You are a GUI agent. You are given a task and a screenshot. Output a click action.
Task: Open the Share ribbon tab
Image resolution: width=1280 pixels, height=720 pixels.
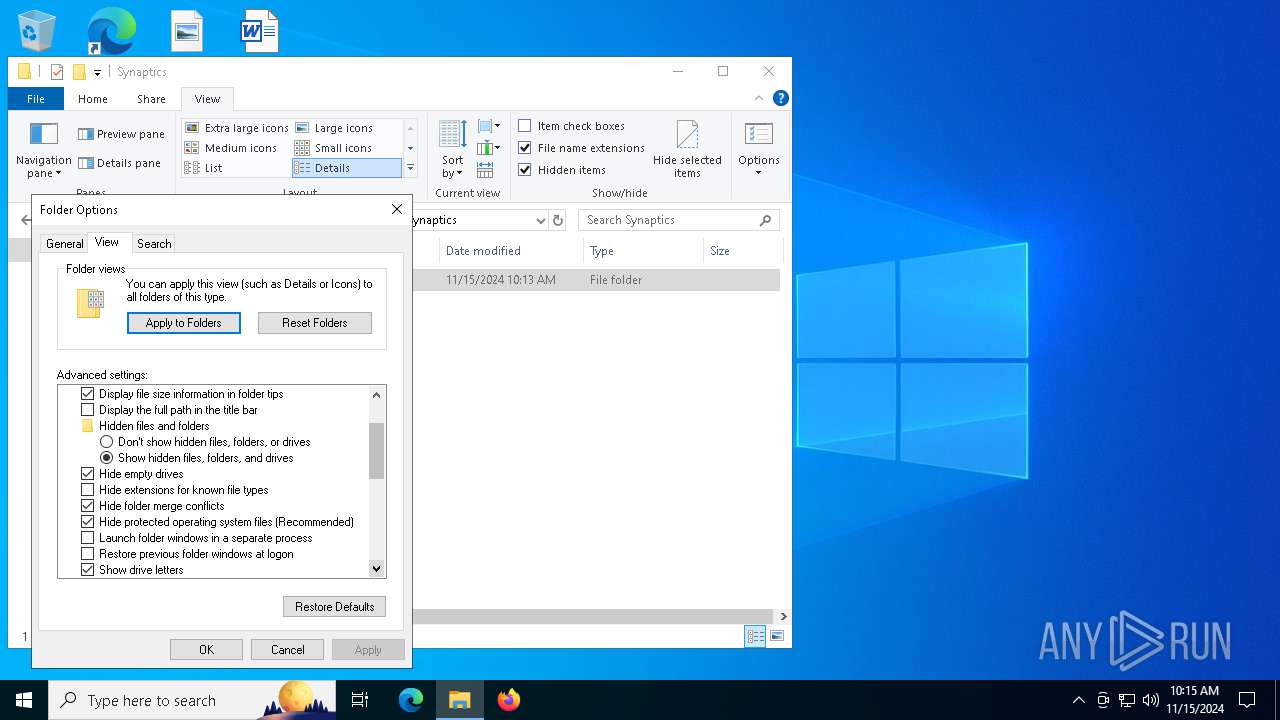pyautogui.click(x=151, y=99)
